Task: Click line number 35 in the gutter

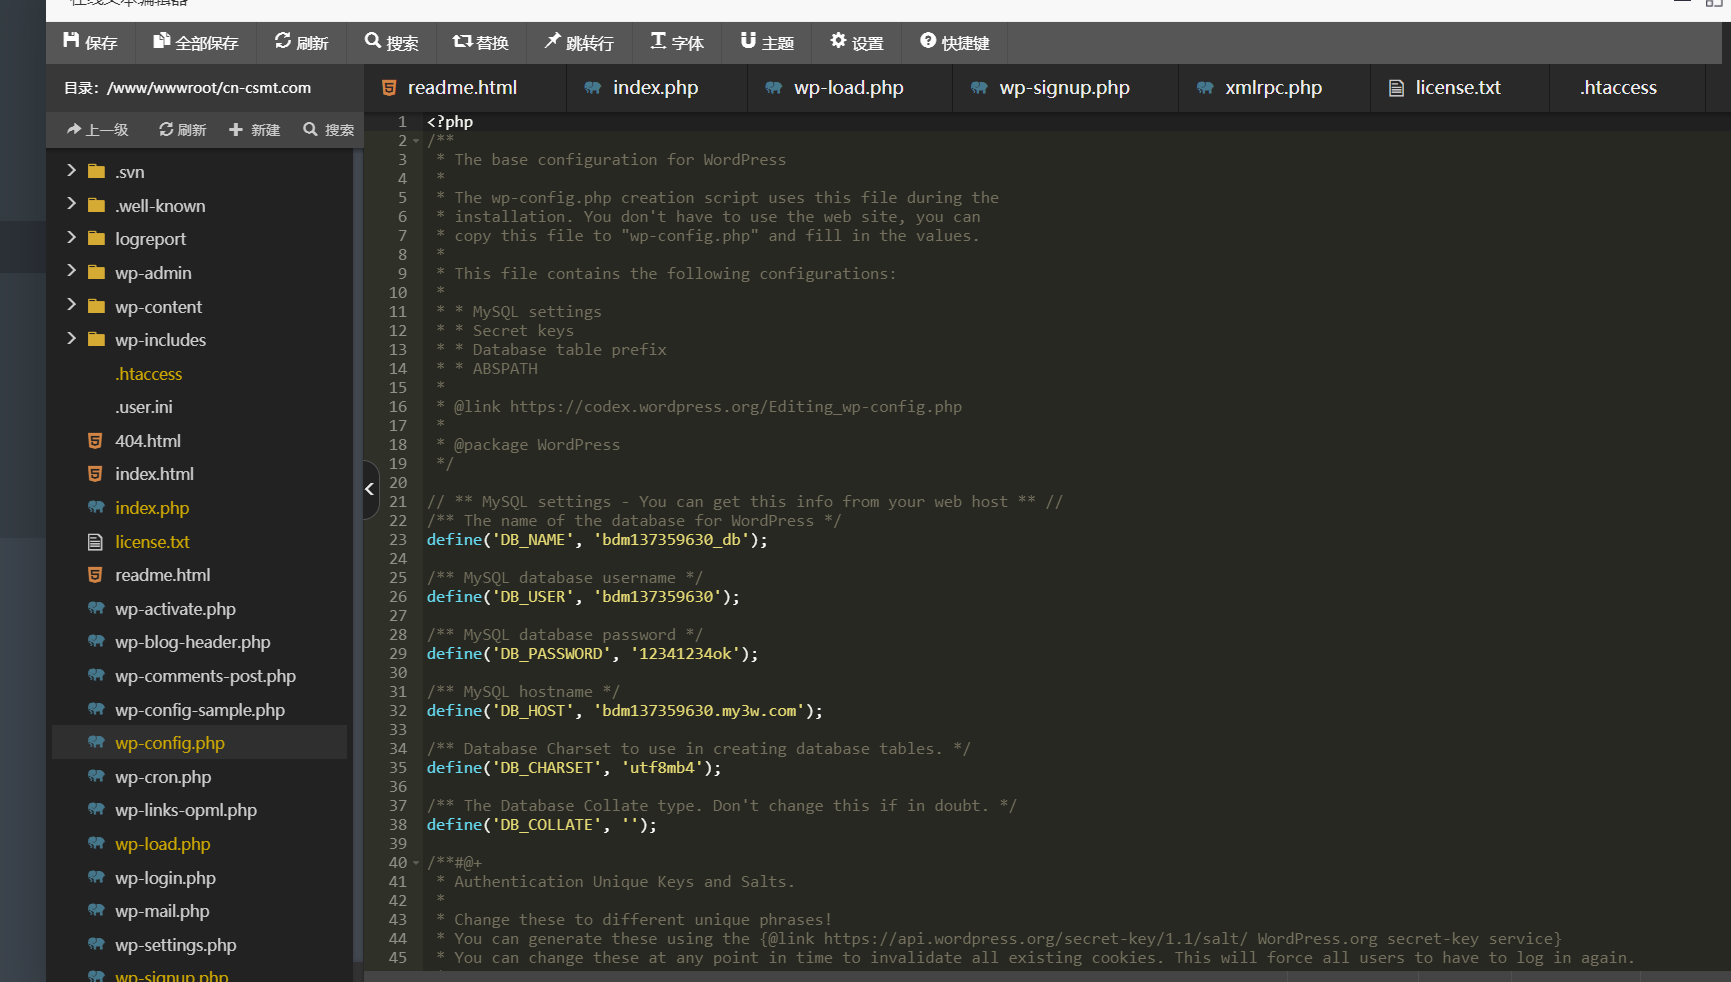Action: point(398,768)
